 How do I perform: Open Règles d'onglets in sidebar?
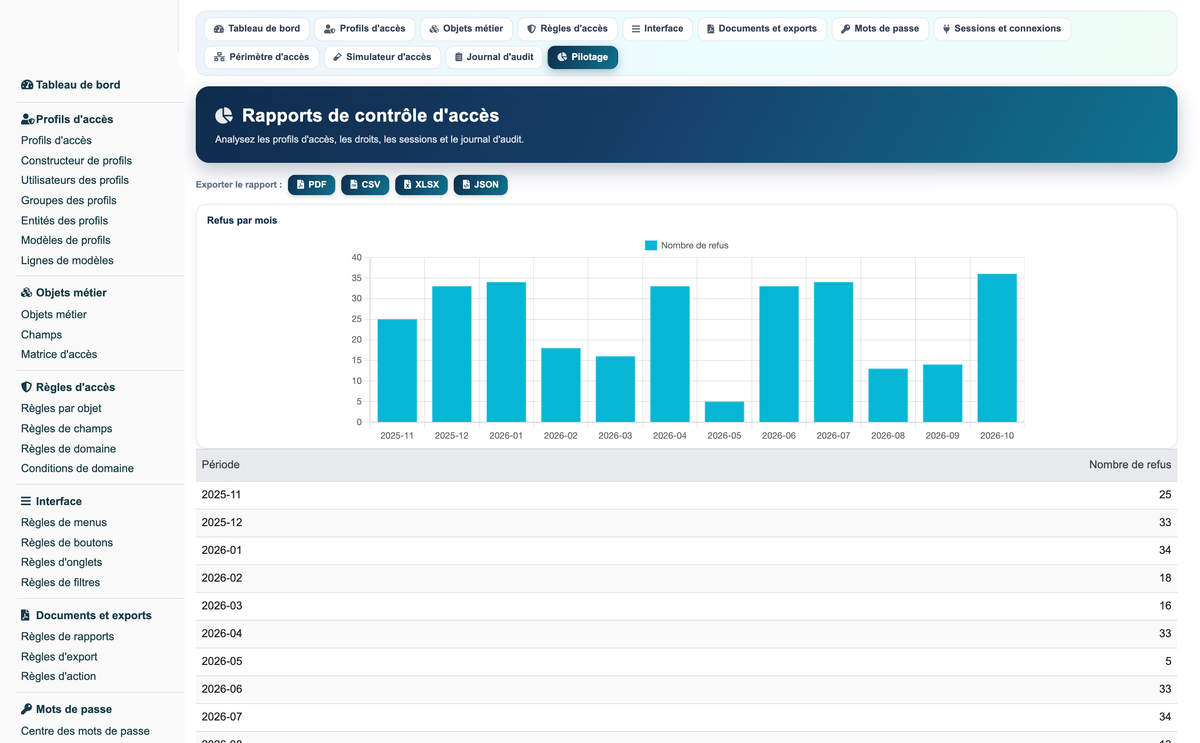(61, 563)
